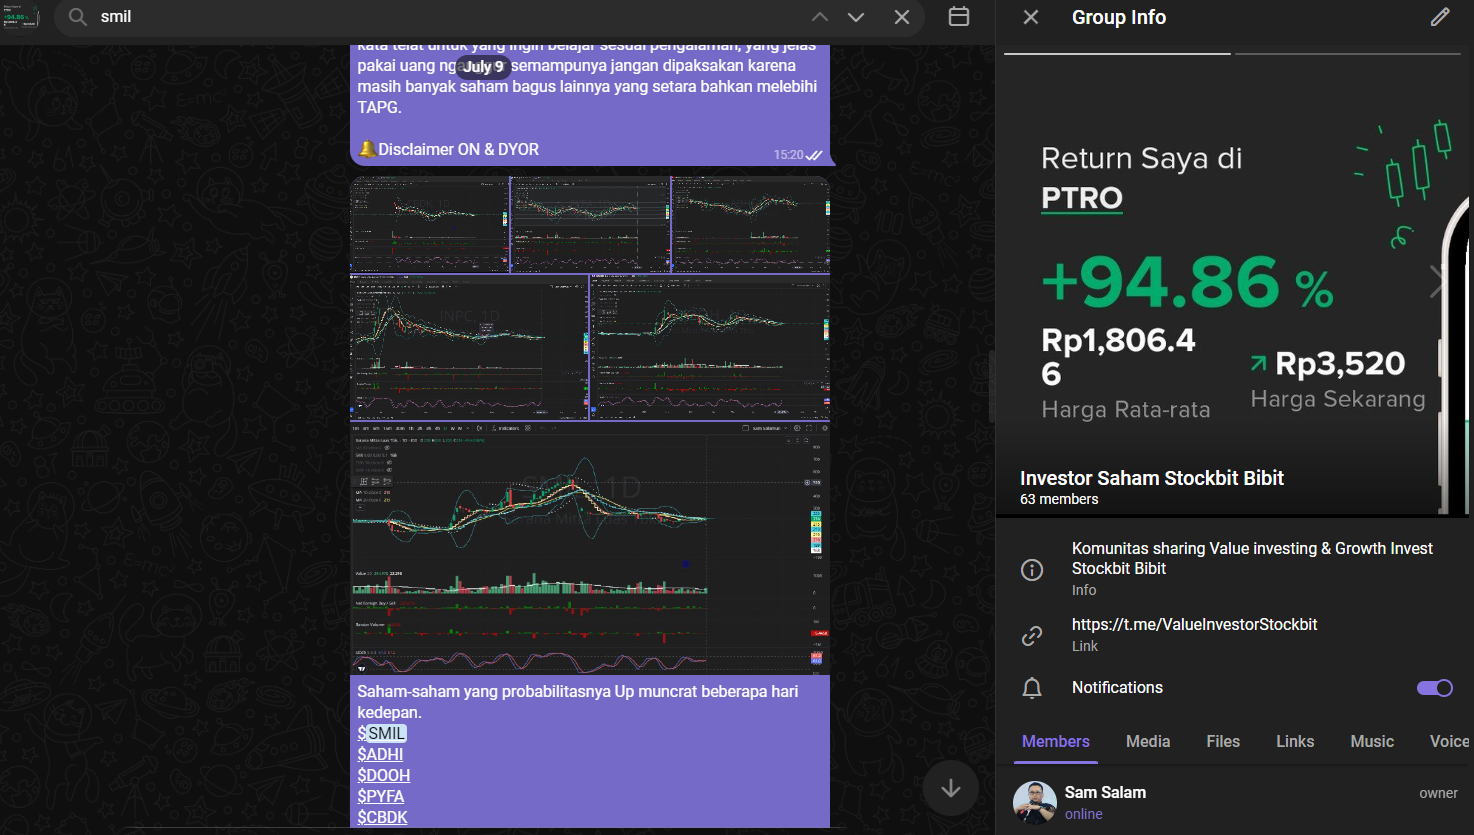Open the large stock chart image
Screen dimensions: 1474x835
point(590,548)
